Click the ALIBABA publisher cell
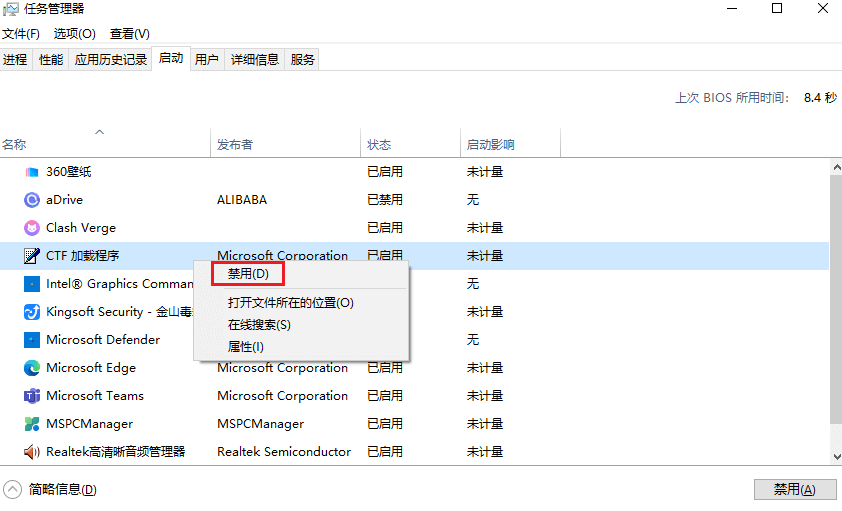The height and width of the screenshot is (511, 842). (x=242, y=200)
